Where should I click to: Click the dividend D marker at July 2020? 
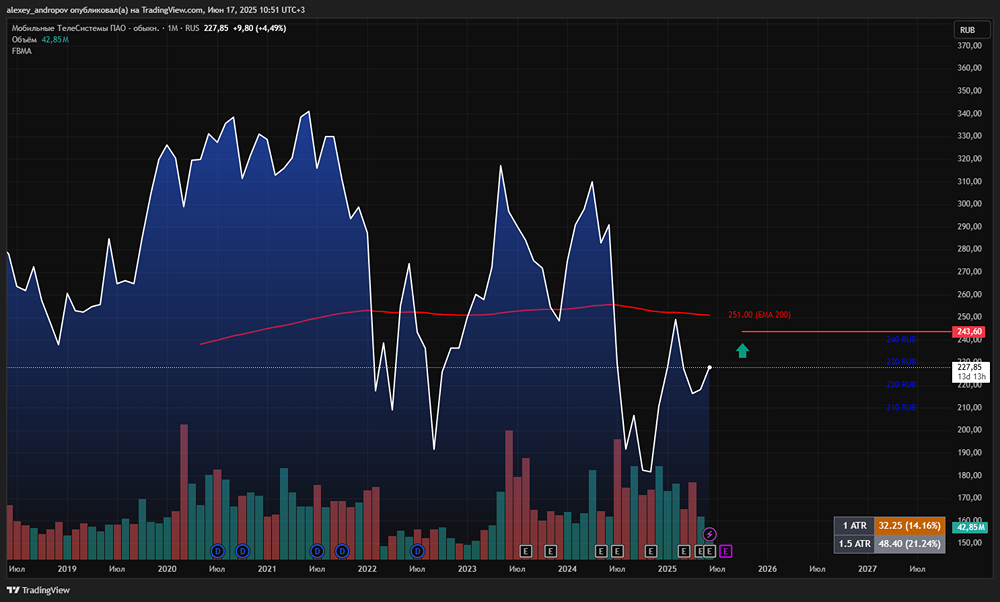click(x=217, y=551)
